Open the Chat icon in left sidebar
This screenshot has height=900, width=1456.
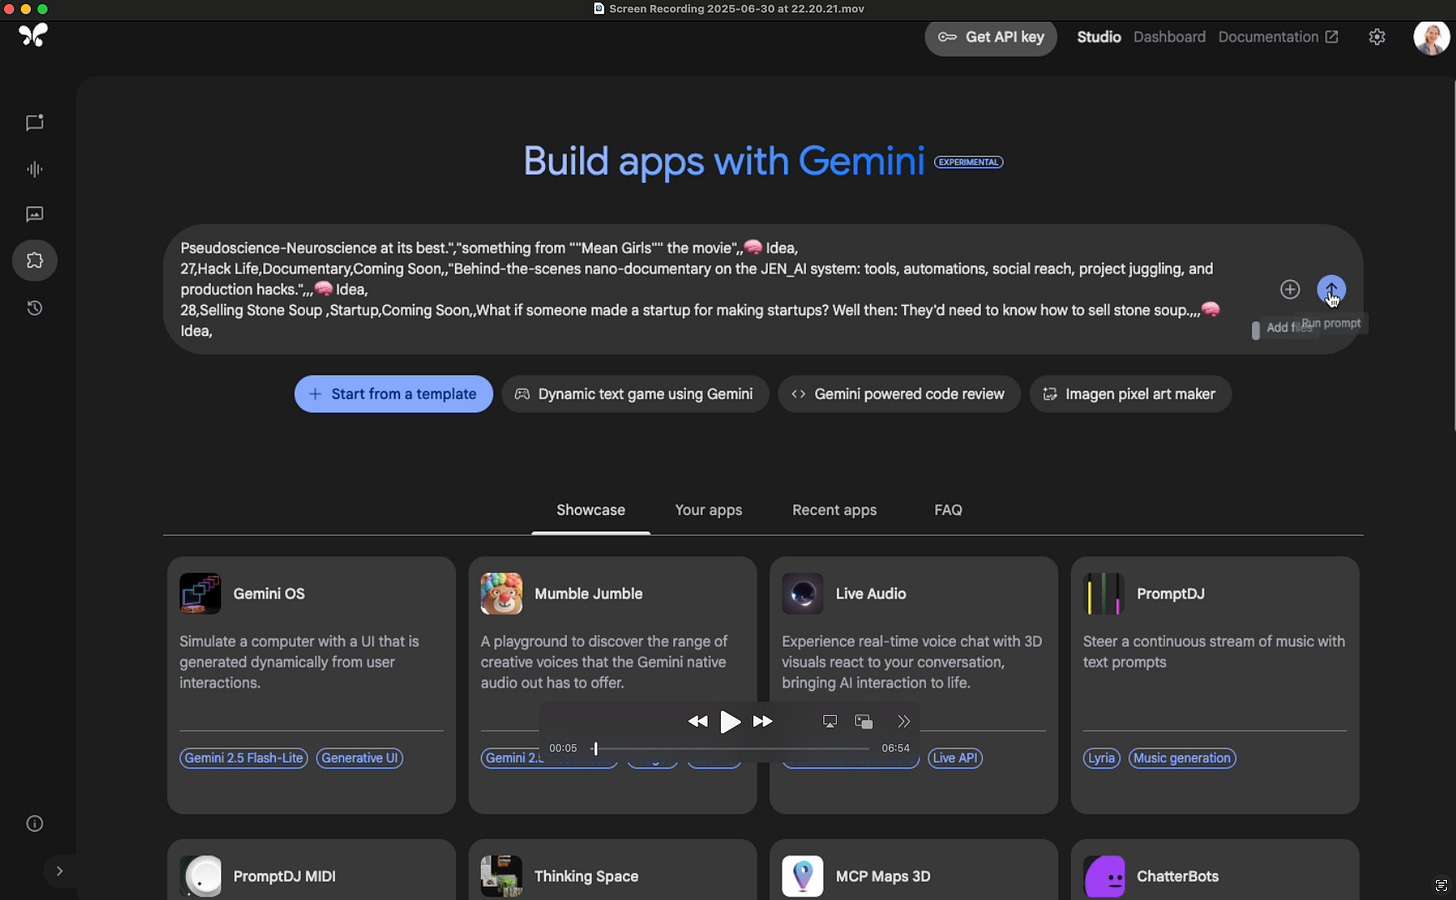(x=35, y=122)
